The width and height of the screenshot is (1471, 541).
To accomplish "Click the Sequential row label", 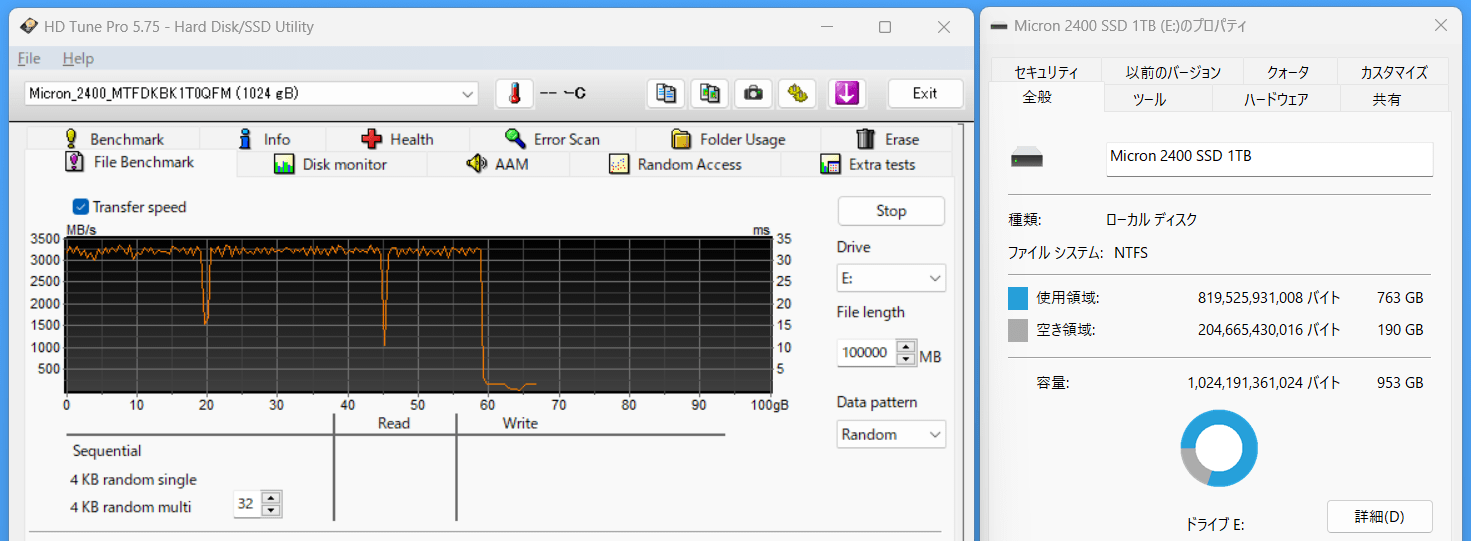I will tap(107, 451).
